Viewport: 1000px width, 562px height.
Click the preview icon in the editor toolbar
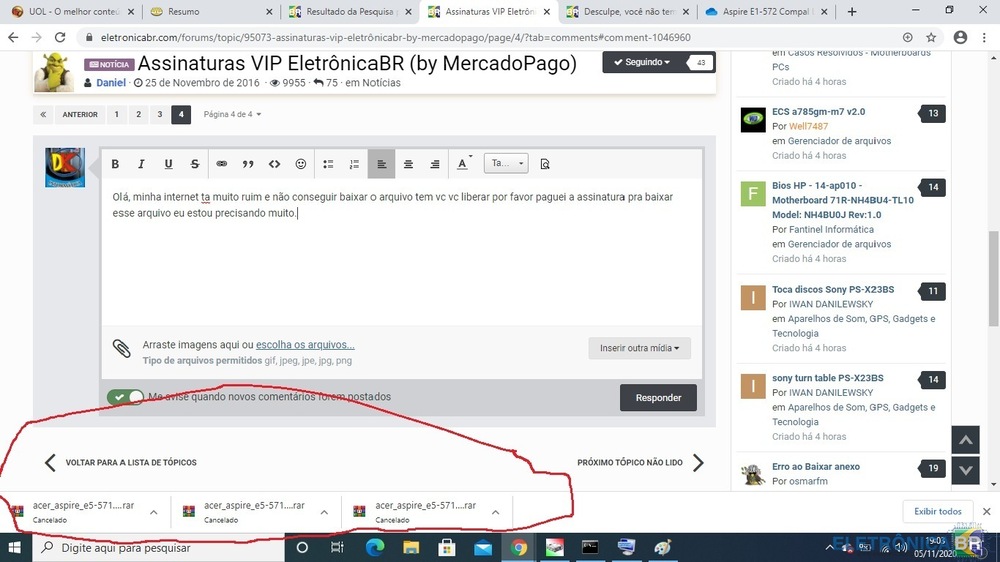tap(545, 164)
